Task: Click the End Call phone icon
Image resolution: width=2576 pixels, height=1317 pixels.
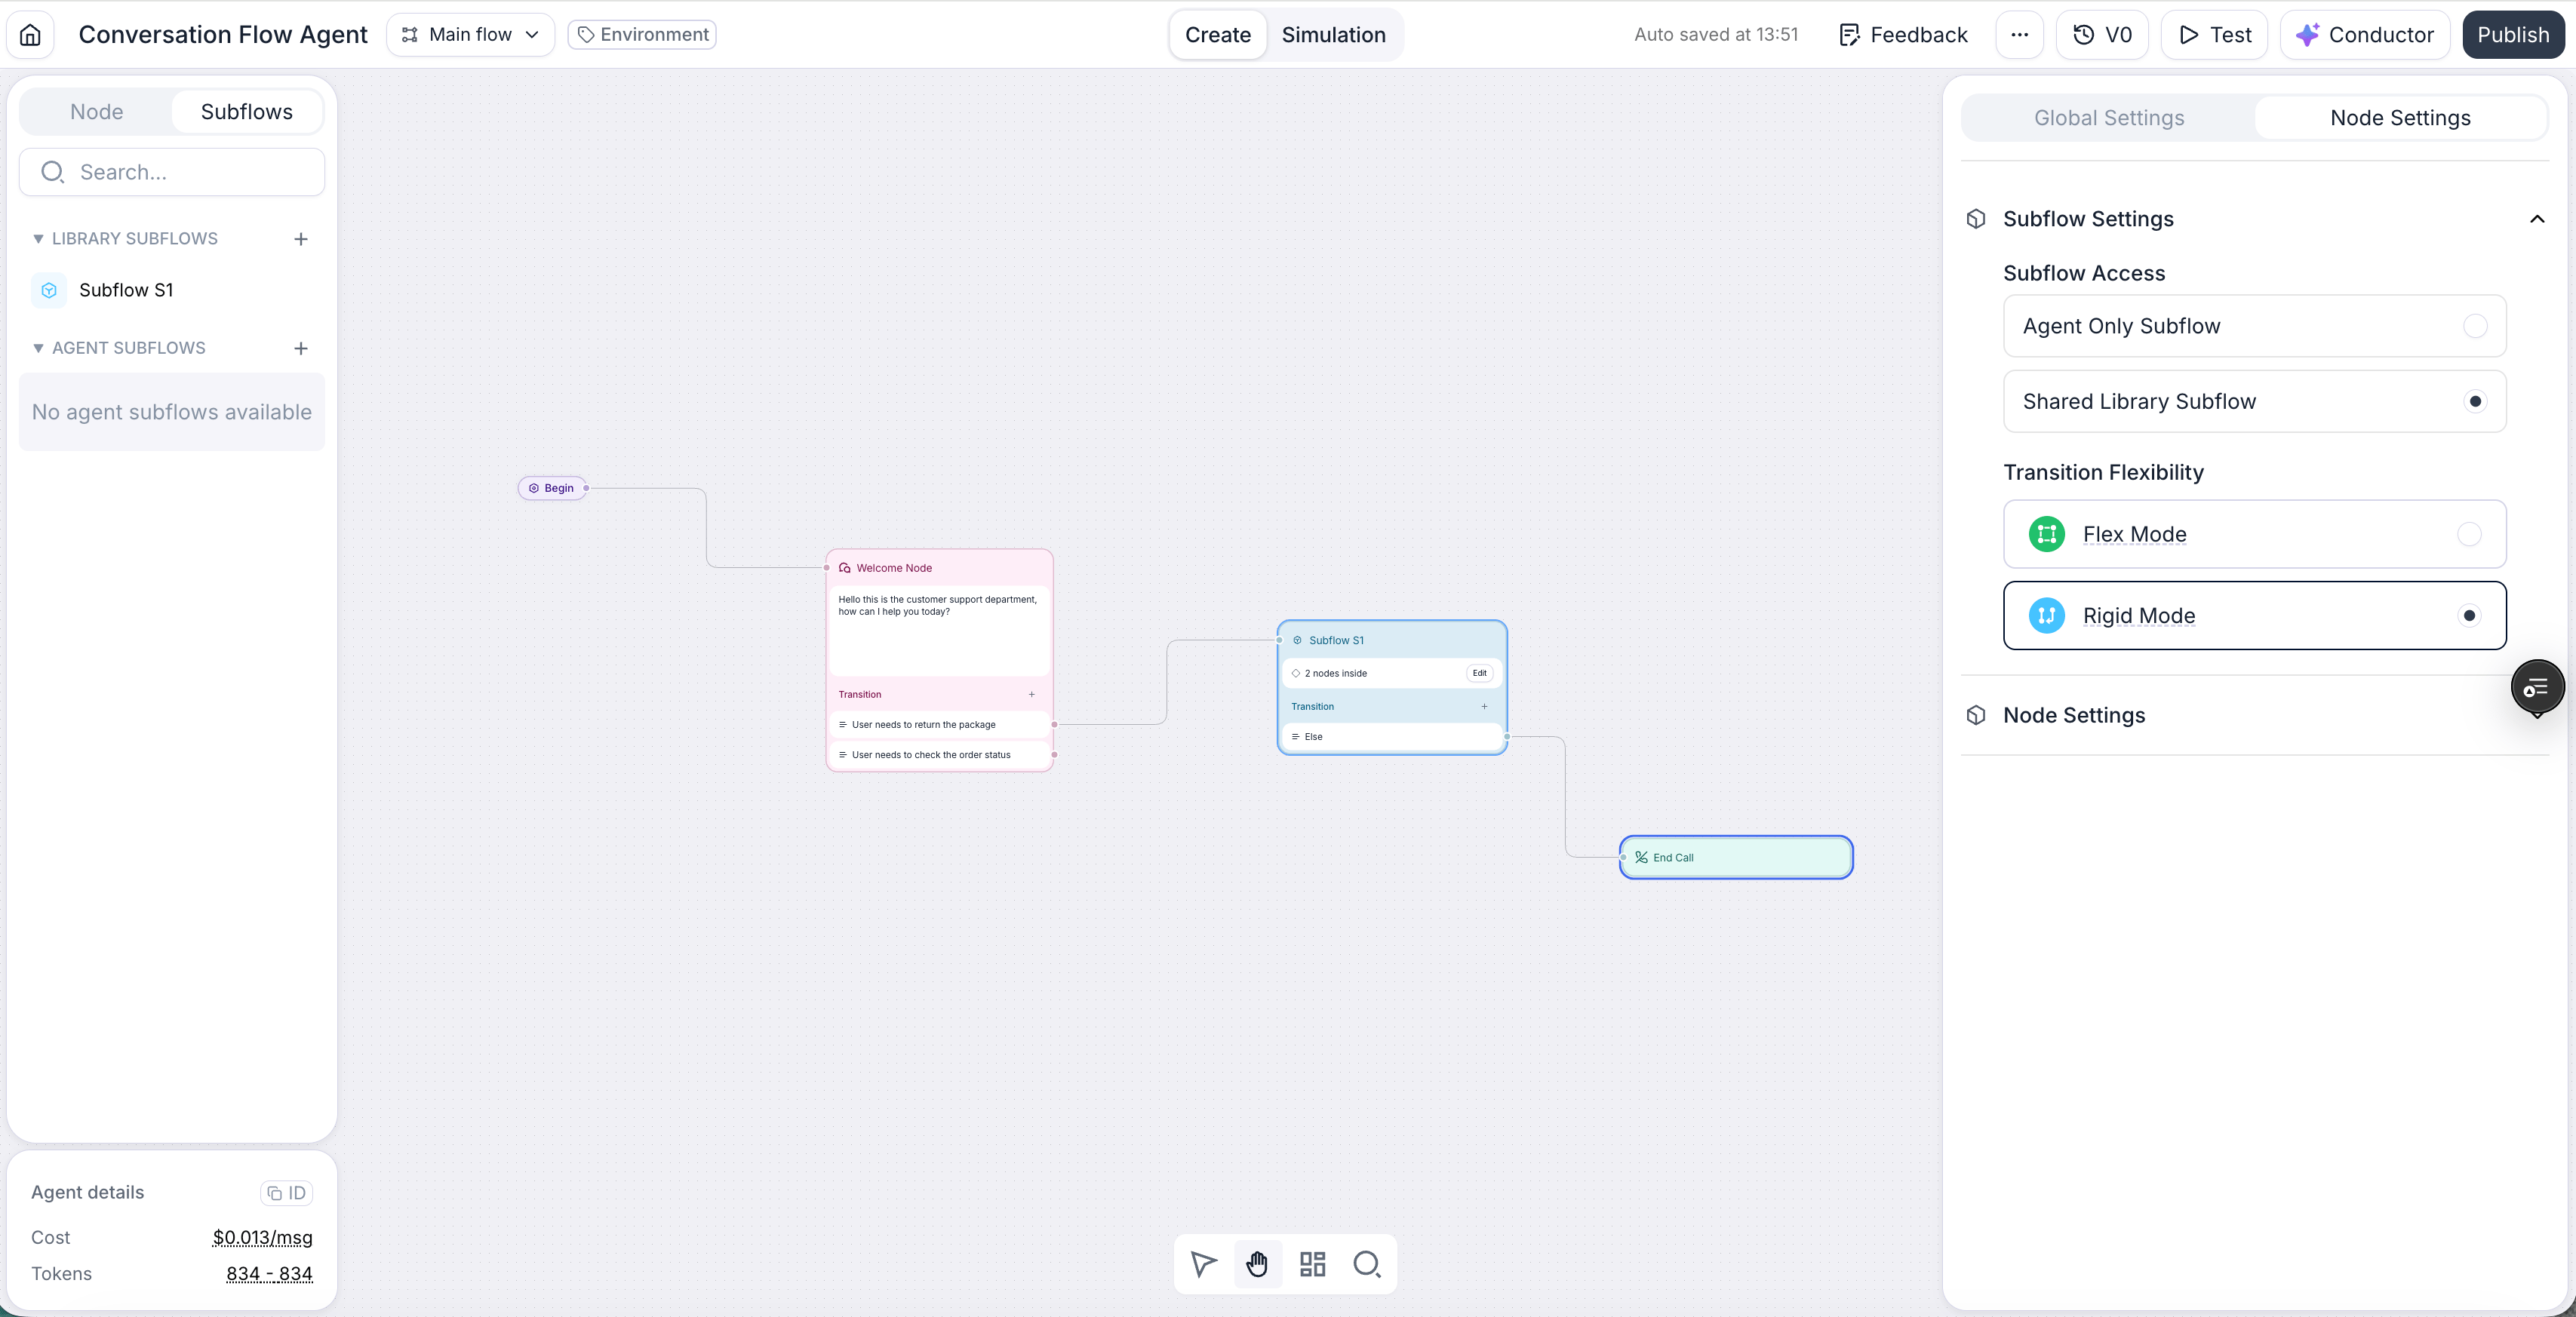Action: coord(1641,857)
